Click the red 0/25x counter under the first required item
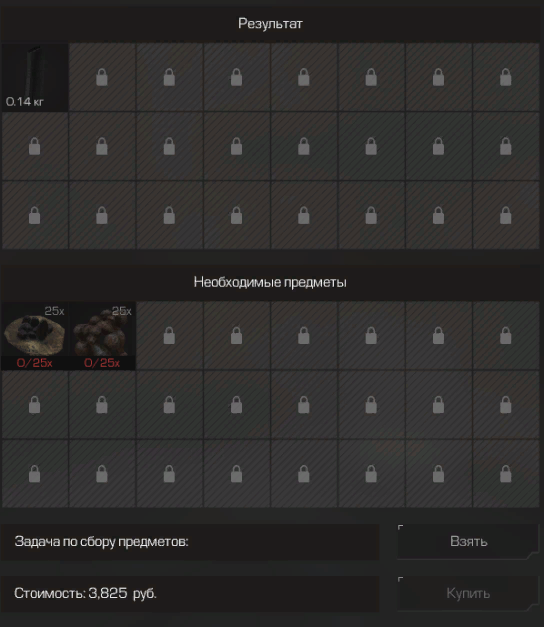 pyautogui.click(x=34, y=363)
